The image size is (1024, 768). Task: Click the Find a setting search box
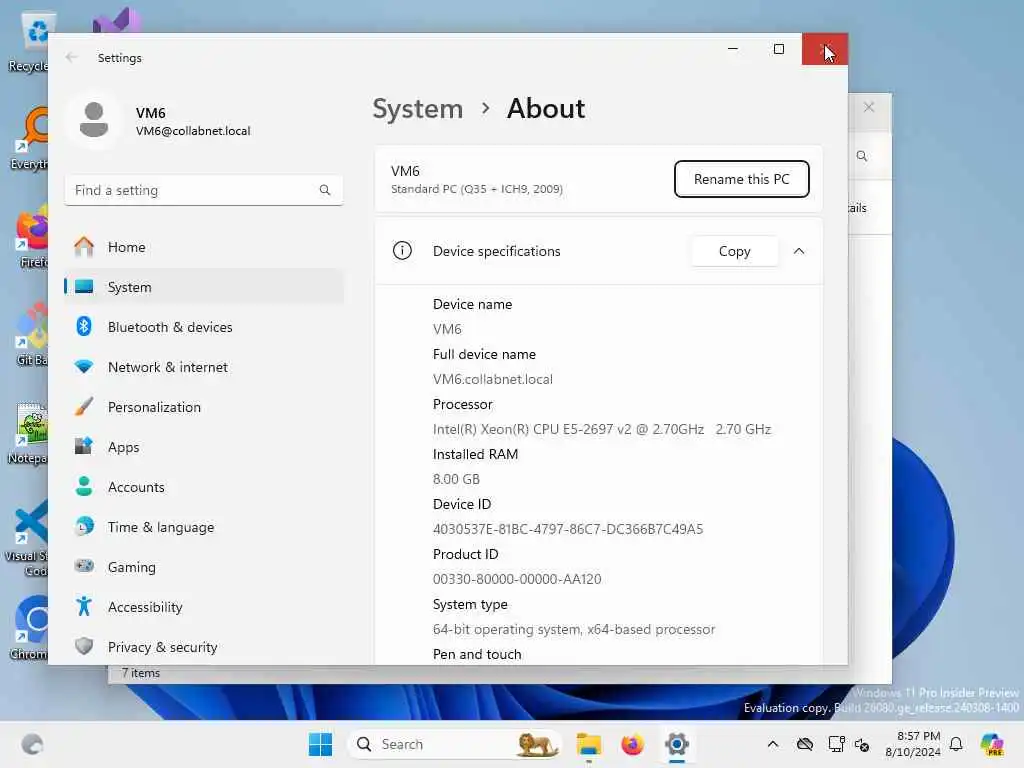click(x=204, y=190)
